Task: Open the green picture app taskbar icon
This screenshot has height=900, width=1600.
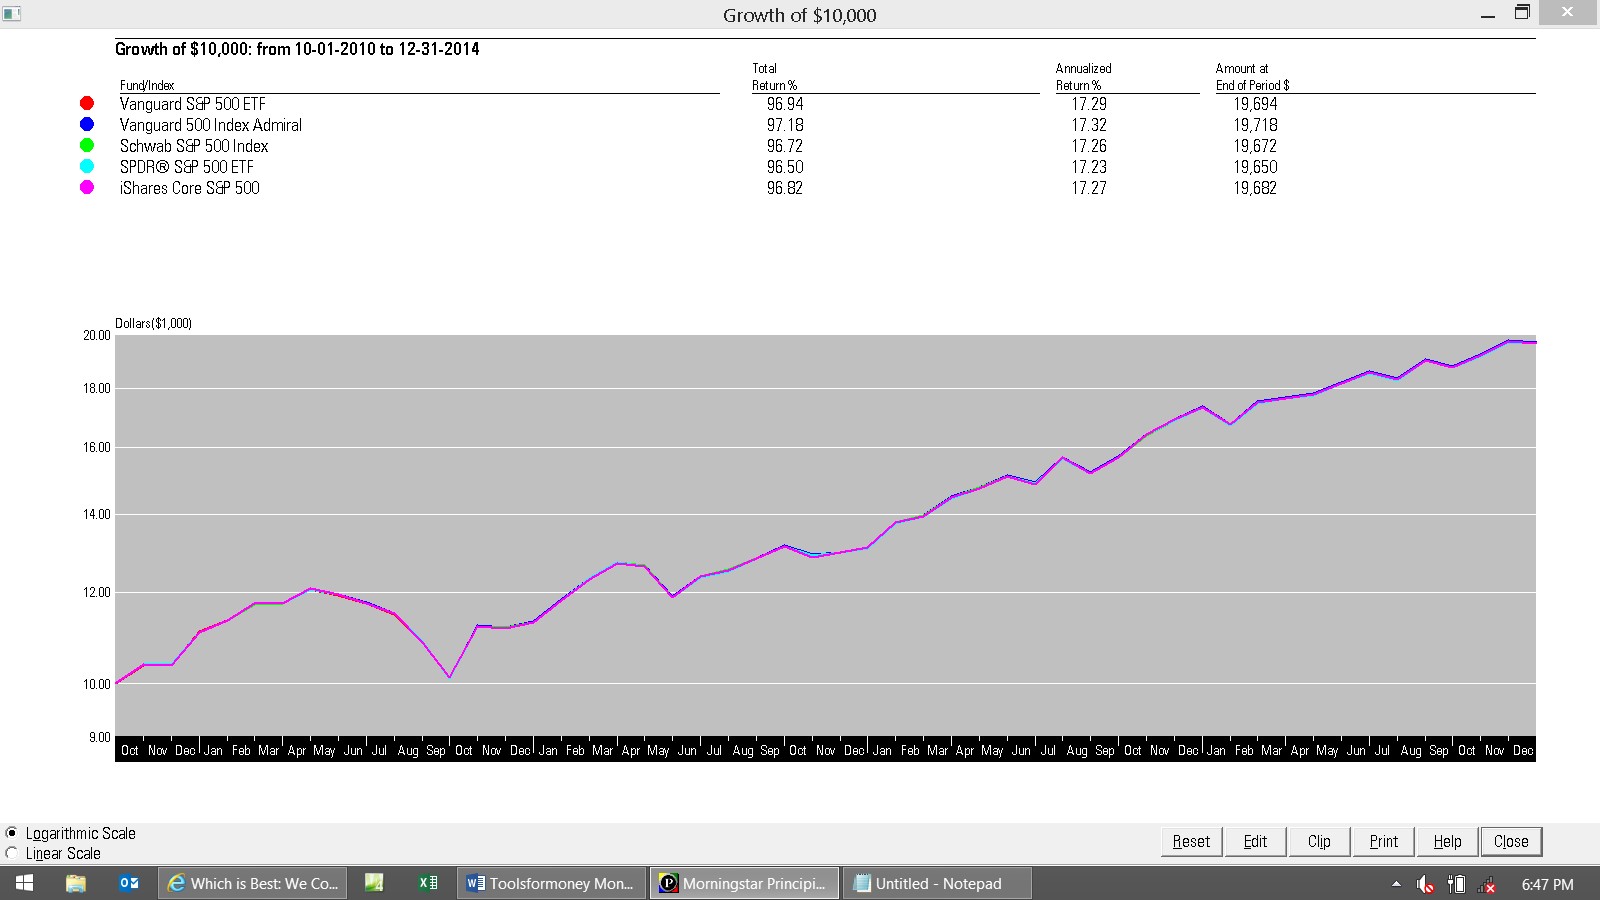Action: click(x=374, y=883)
